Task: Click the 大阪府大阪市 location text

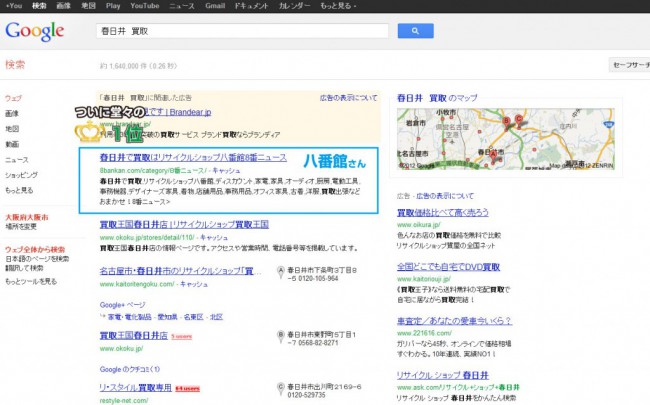Action: pyautogui.click(x=27, y=217)
